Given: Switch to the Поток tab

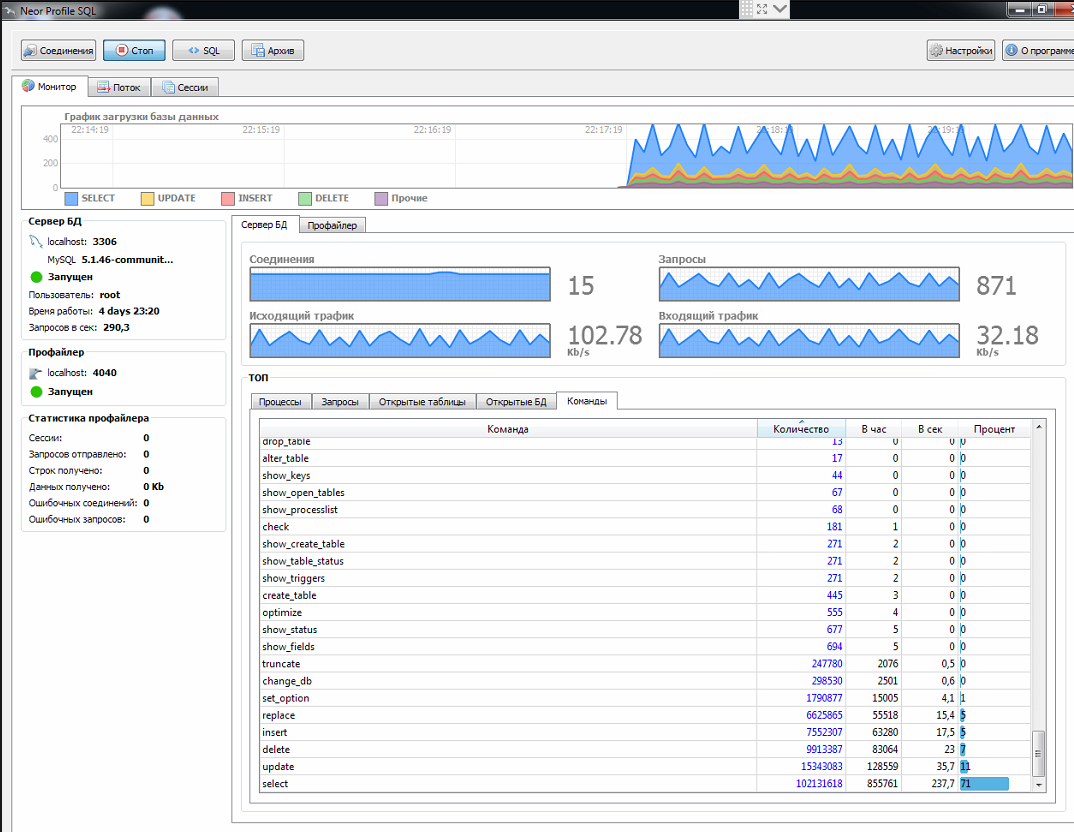Looking at the screenshot, I should (118, 87).
